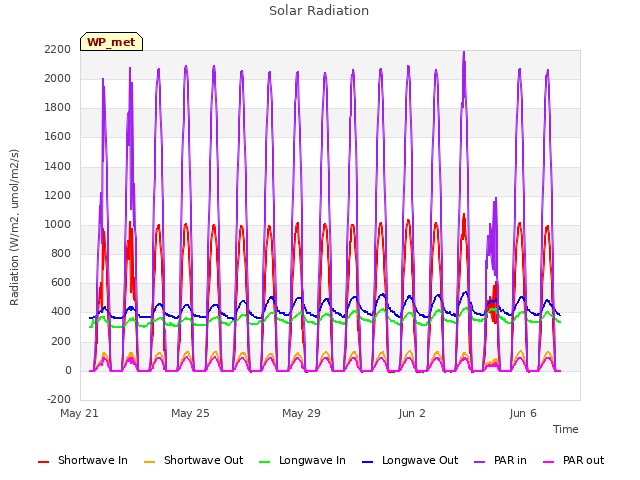Click the Jun 2 x-axis label

coord(412,413)
